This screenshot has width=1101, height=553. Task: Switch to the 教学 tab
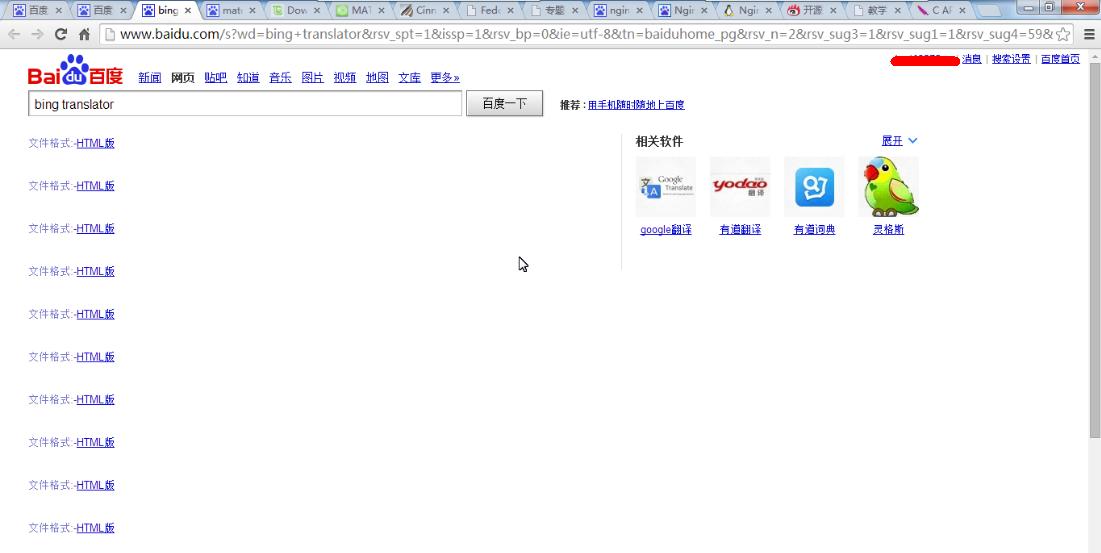pos(876,11)
